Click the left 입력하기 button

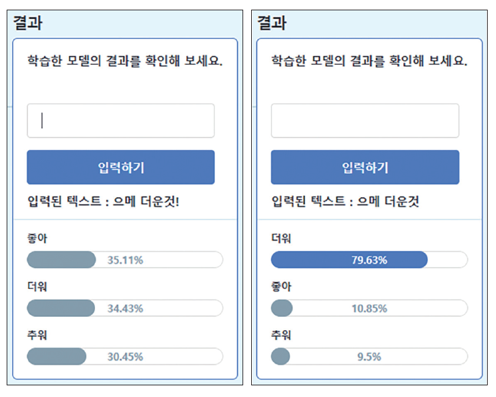(121, 167)
